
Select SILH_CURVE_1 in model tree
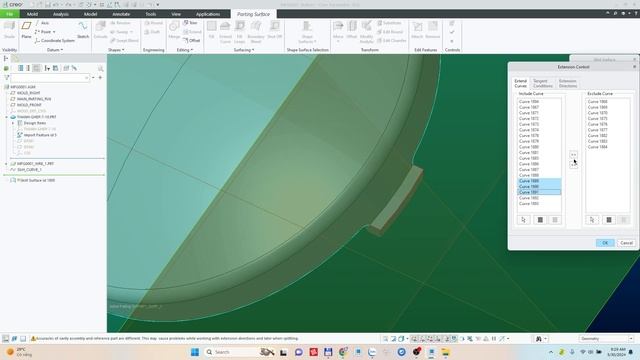(29, 169)
